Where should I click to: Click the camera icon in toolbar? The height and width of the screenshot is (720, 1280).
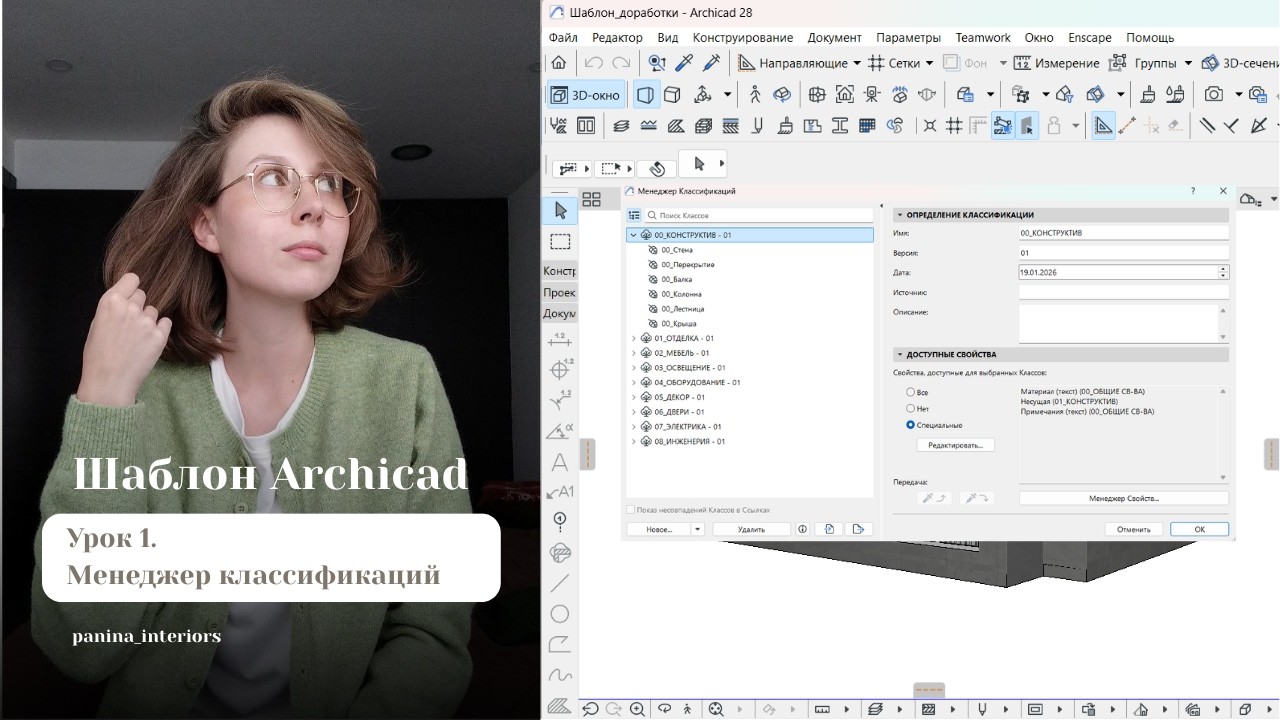click(x=1214, y=95)
